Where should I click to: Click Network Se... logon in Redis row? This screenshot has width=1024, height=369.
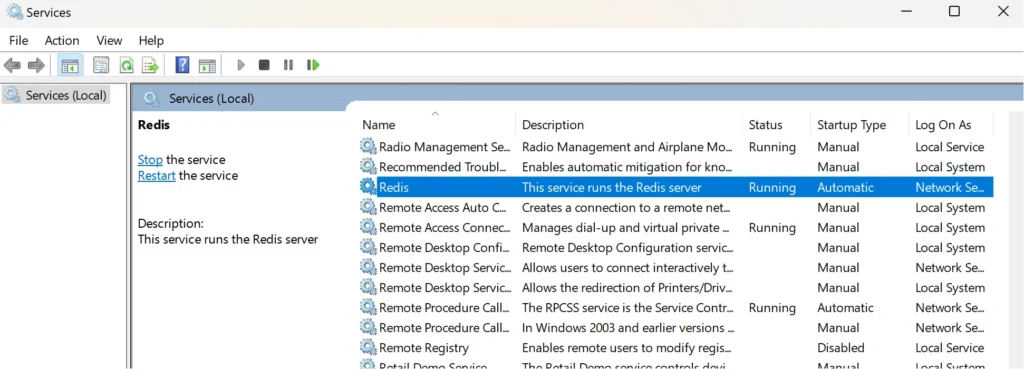(950, 187)
